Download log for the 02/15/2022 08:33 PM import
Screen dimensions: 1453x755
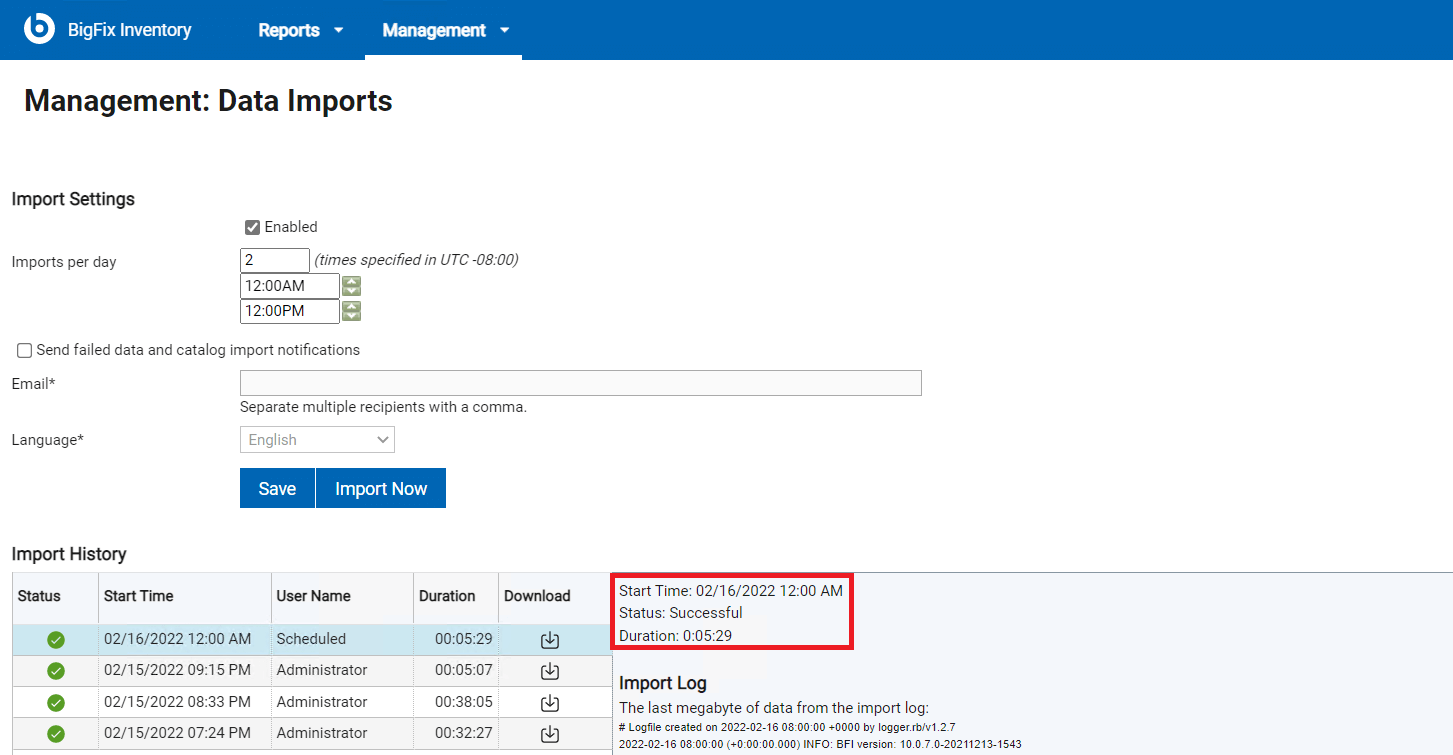(549, 702)
